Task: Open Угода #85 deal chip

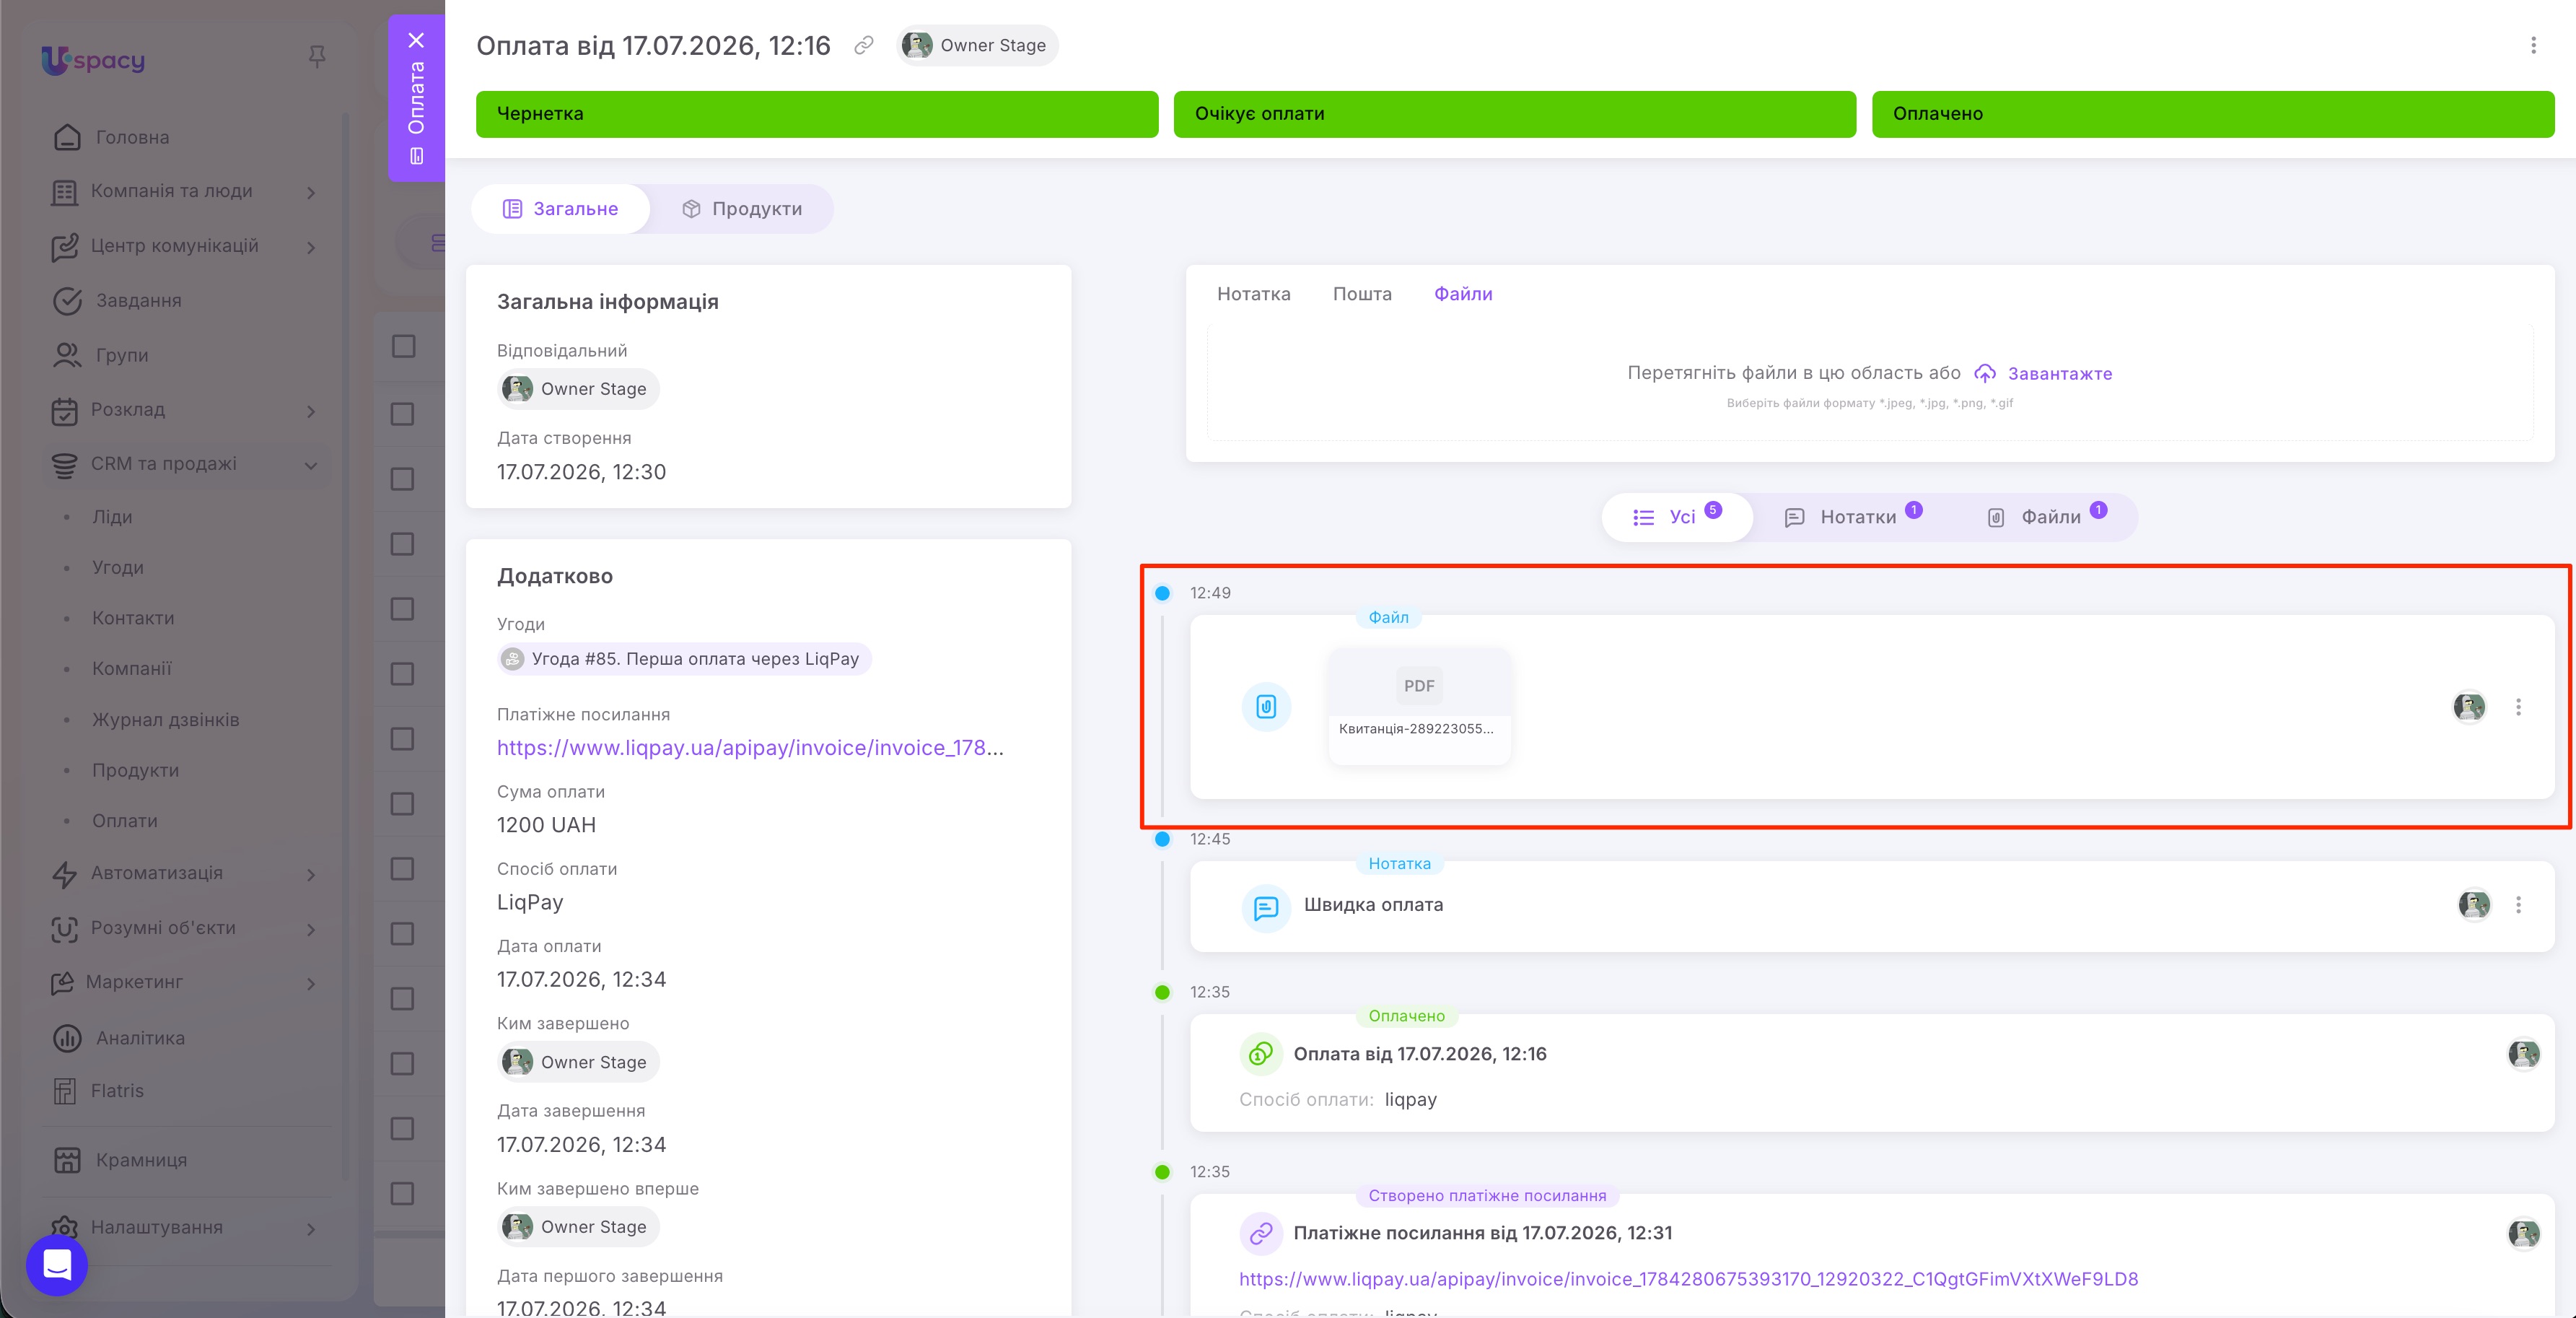Action: point(684,659)
